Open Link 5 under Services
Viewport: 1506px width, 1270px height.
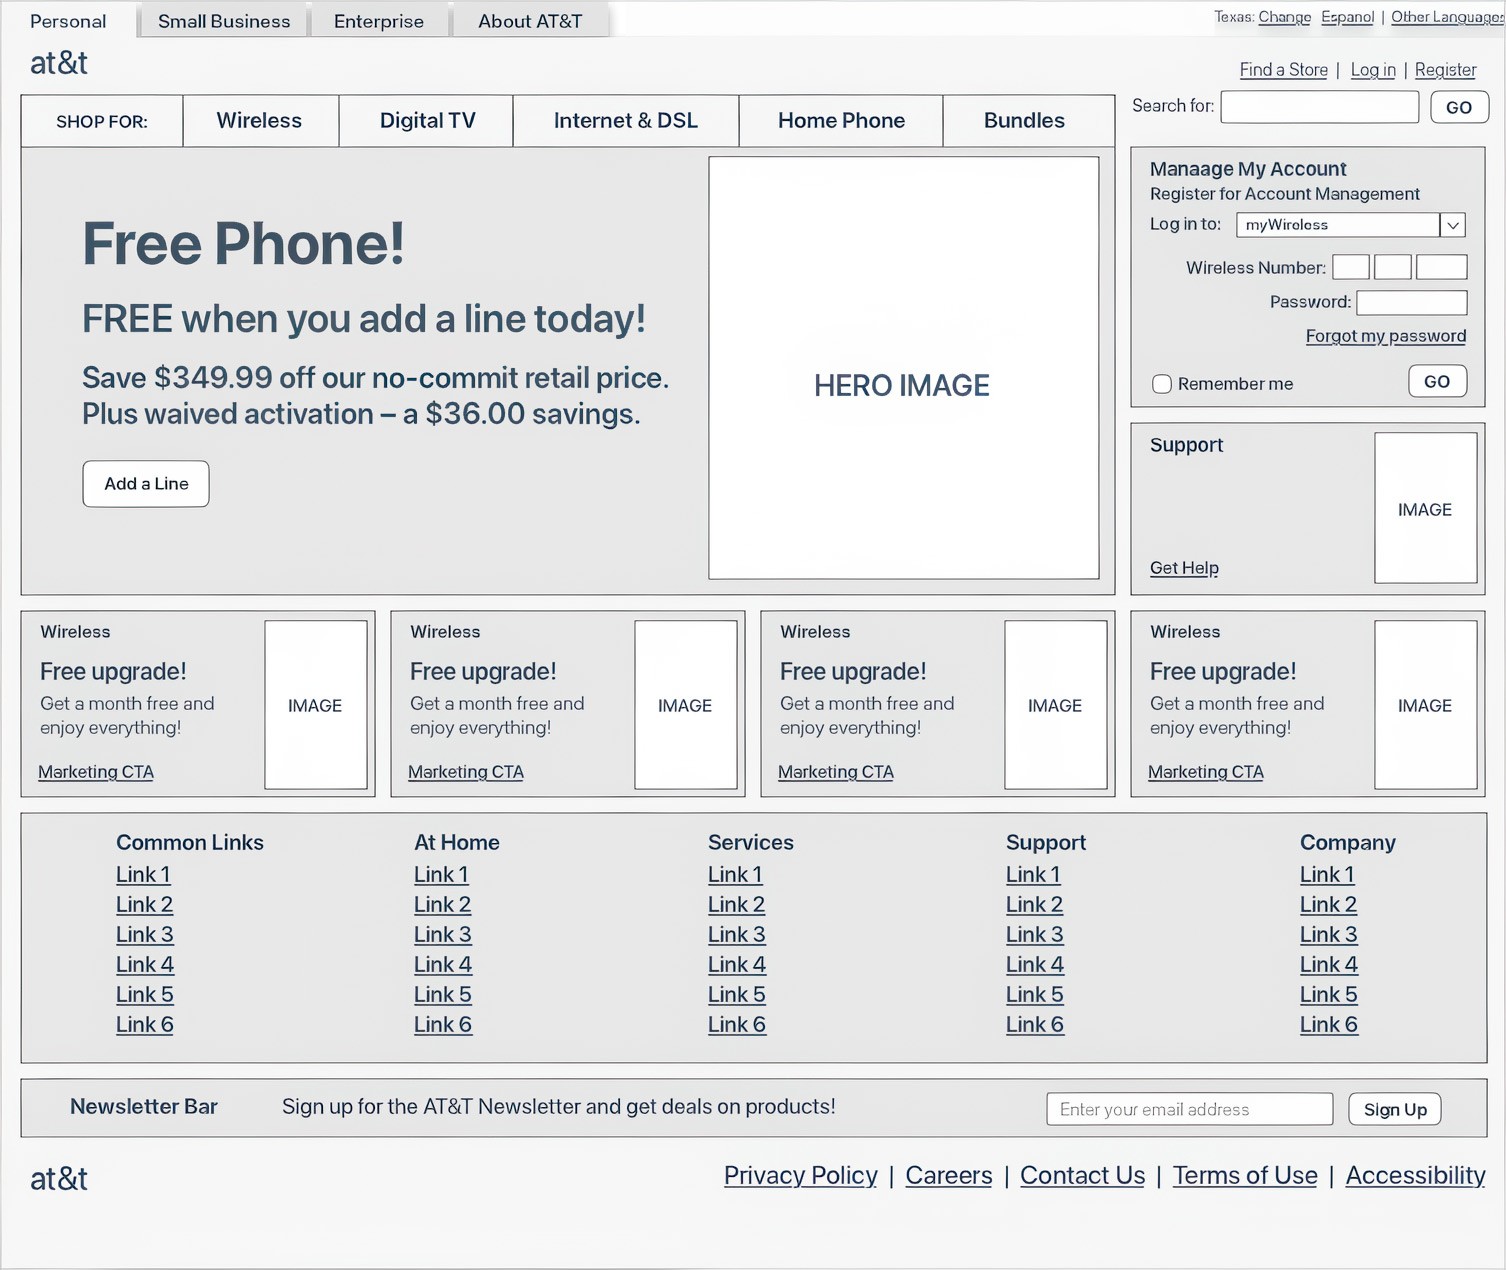coord(737,995)
